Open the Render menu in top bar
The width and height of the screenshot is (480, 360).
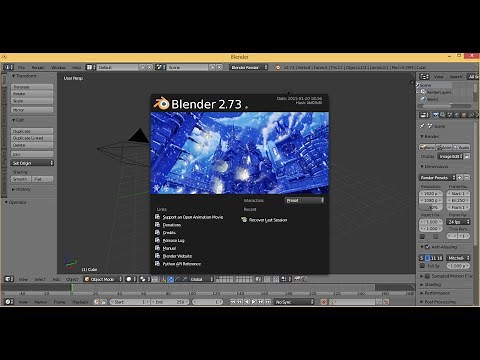(38, 67)
